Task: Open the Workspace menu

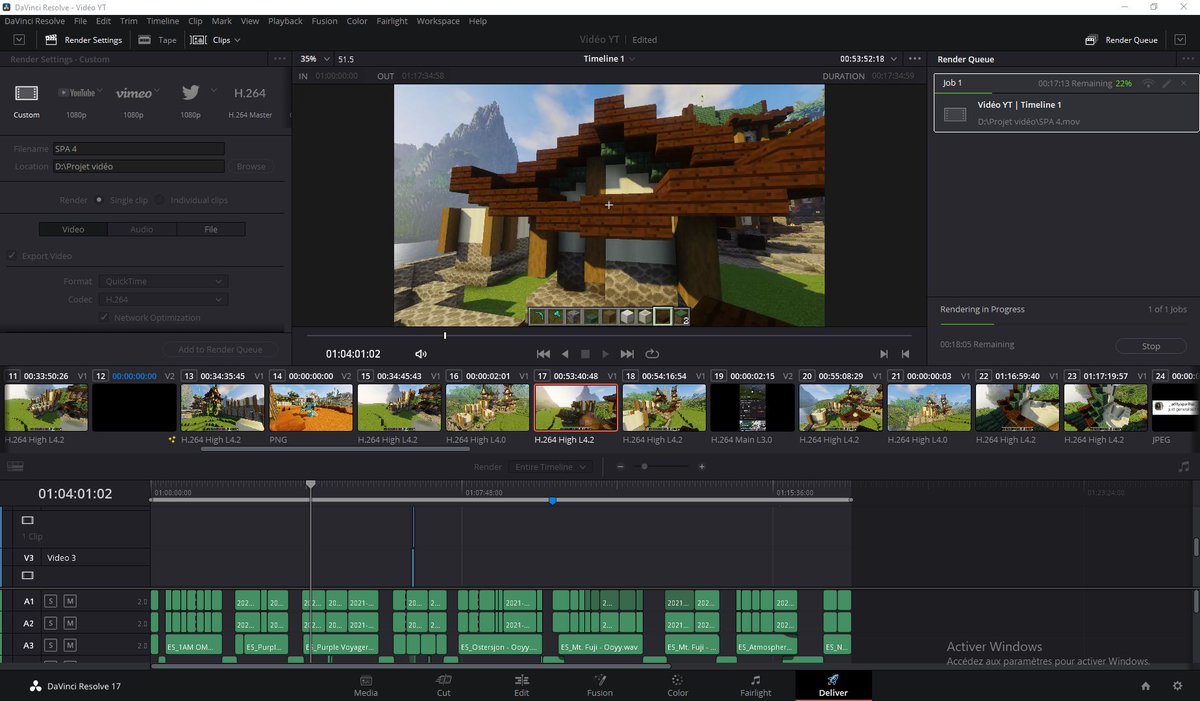Action: pyautogui.click(x=438, y=21)
